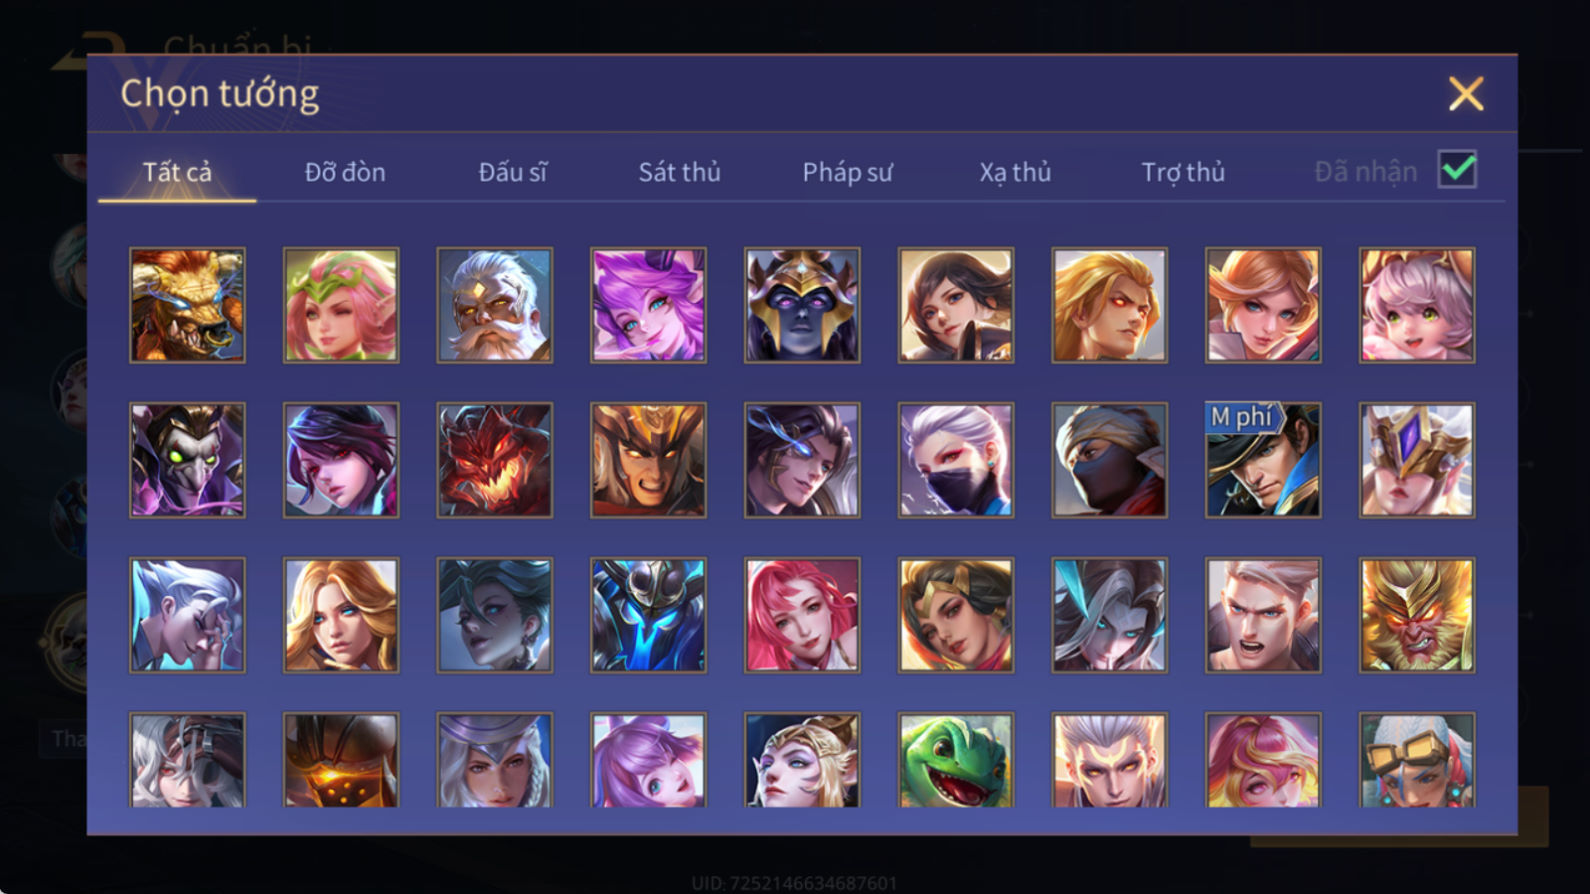Show the Pháp sư heroes
The width and height of the screenshot is (1590, 894).
pos(848,172)
